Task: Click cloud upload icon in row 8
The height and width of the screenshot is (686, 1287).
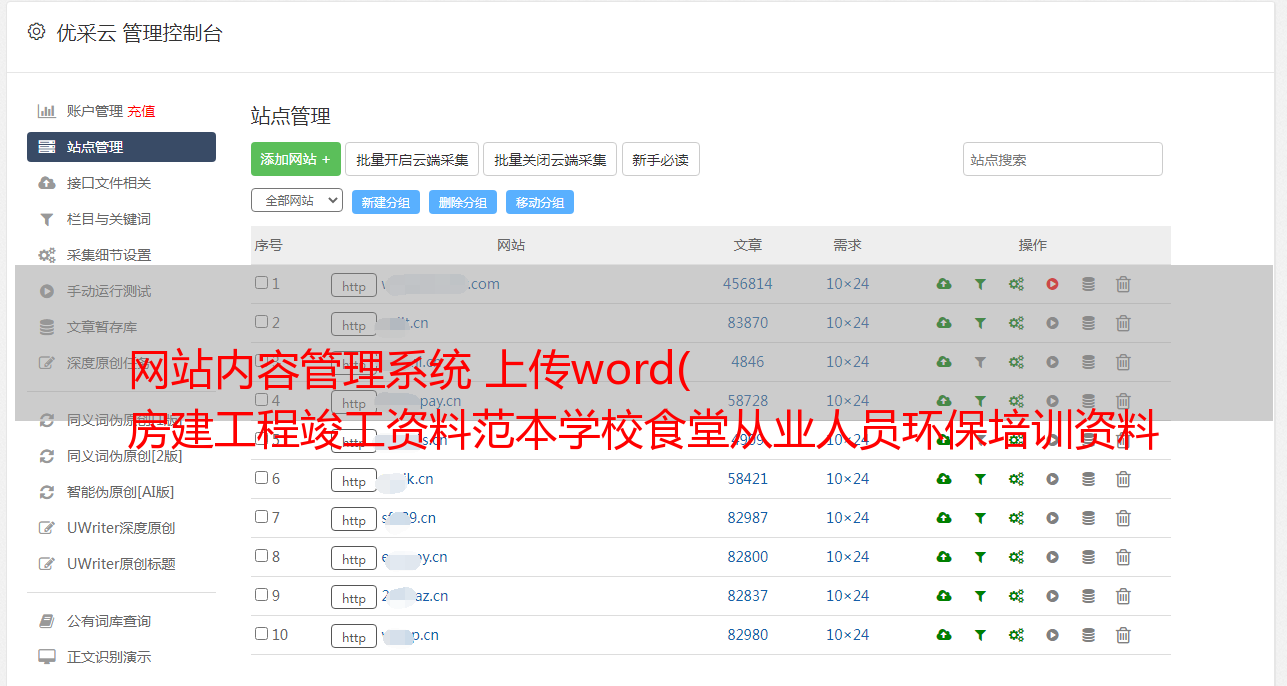Action: 944,557
